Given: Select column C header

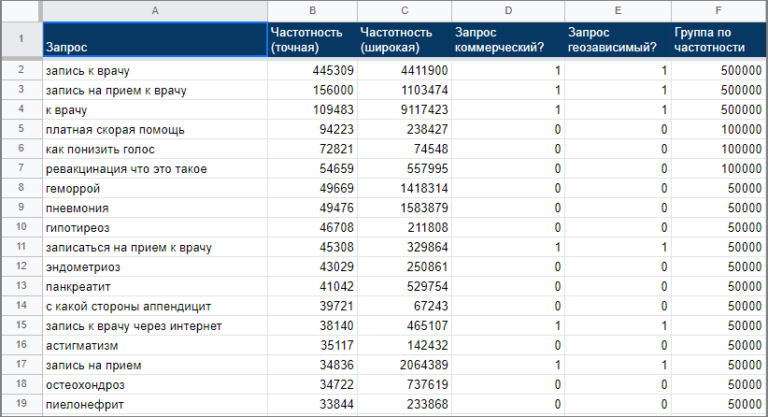Looking at the screenshot, I should pyautogui.click(x=402, y=10).
